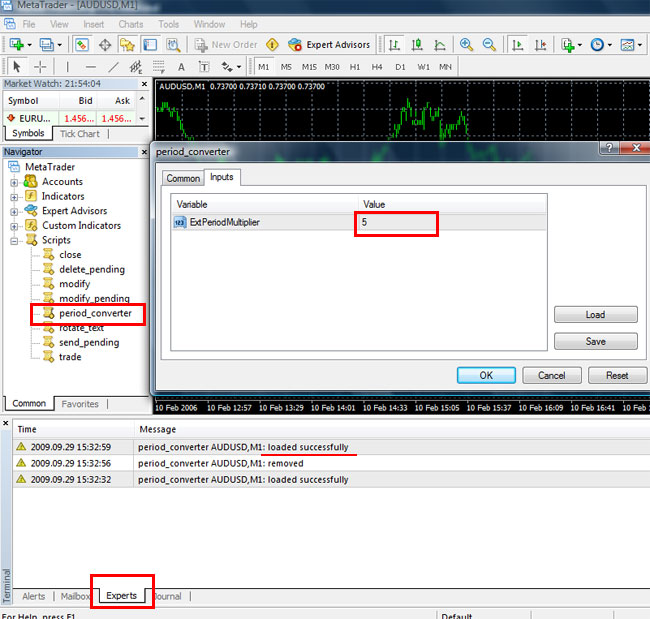This screenshot has width=650, height=619.
Task: Open the Periods clock dropdown
Action: click(x=601, y=44)
